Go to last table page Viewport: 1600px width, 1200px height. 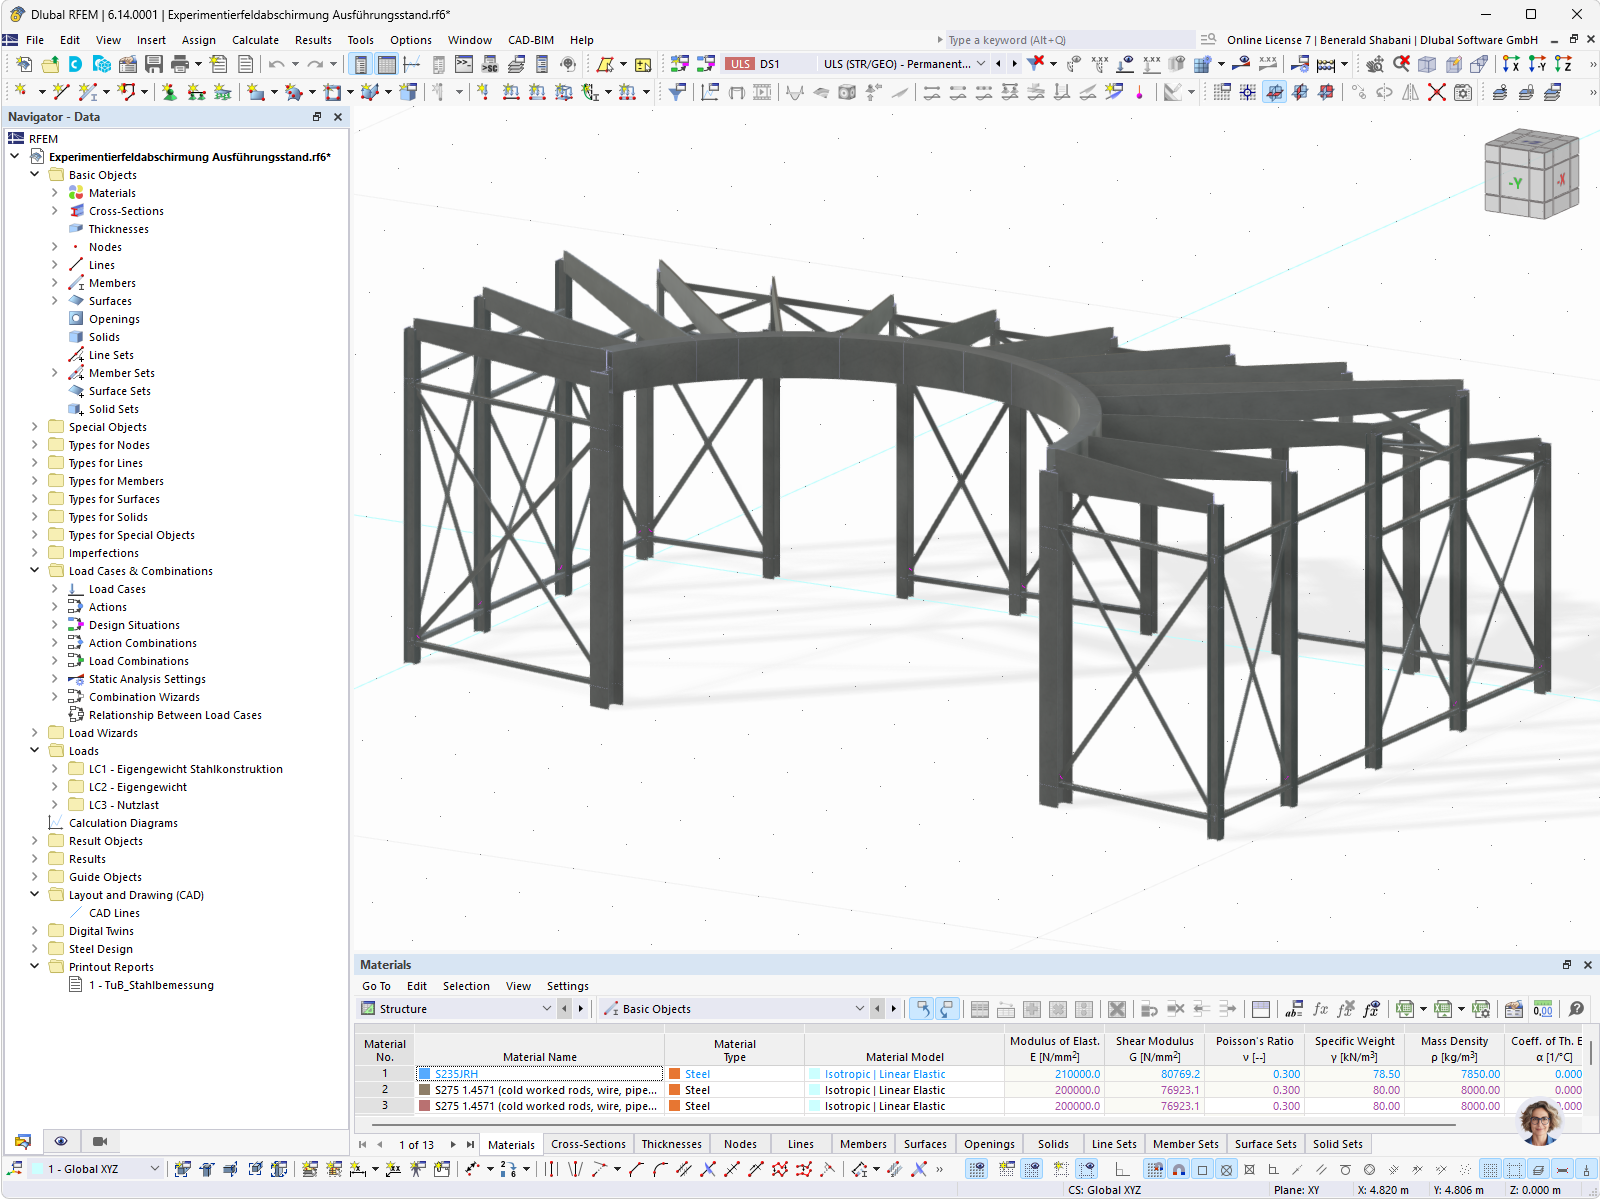pyautogui.click(x=470, y=1145)
